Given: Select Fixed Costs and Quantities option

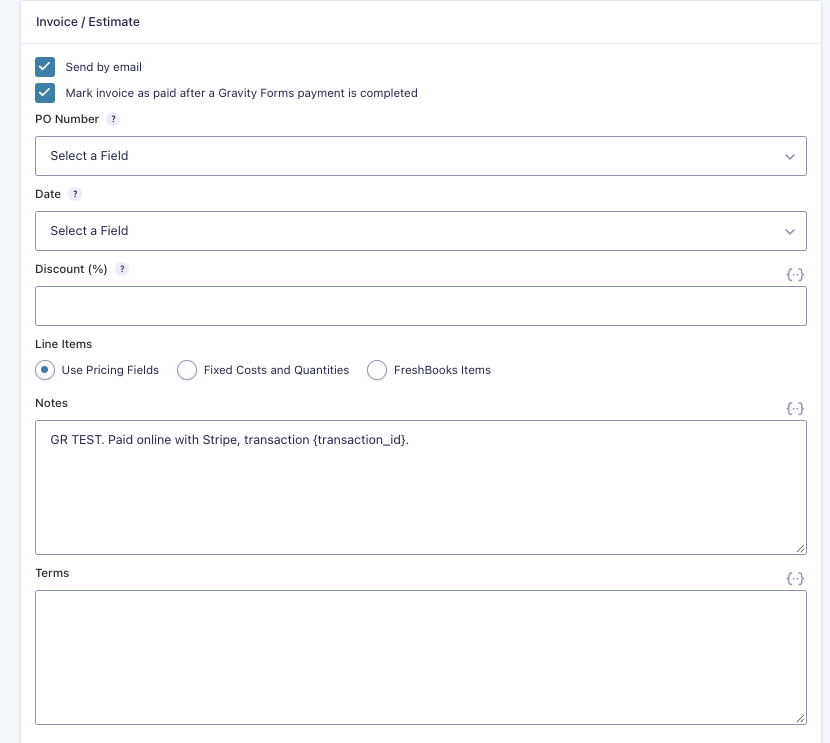Looking at the screenshot, I should (x=187, y=370).
